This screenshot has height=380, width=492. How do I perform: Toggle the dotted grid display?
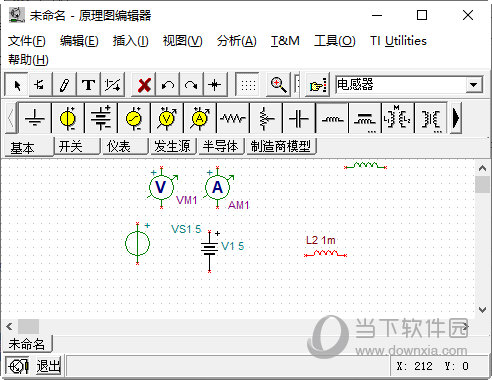point(247,85)
